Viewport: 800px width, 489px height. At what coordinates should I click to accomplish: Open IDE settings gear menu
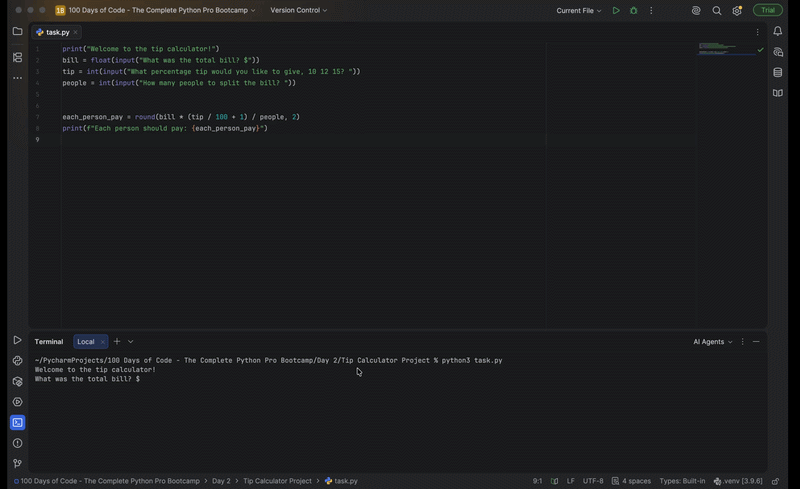tap(737, 10)
